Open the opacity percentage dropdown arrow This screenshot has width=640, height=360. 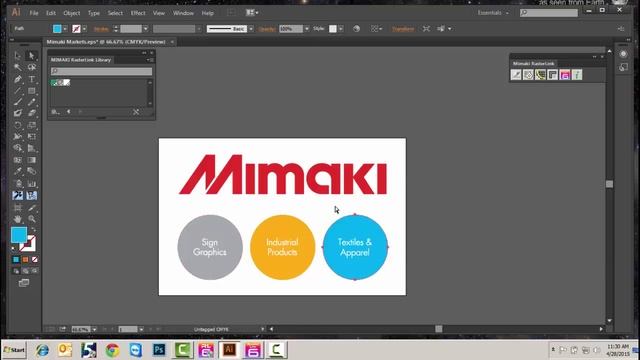307,29
